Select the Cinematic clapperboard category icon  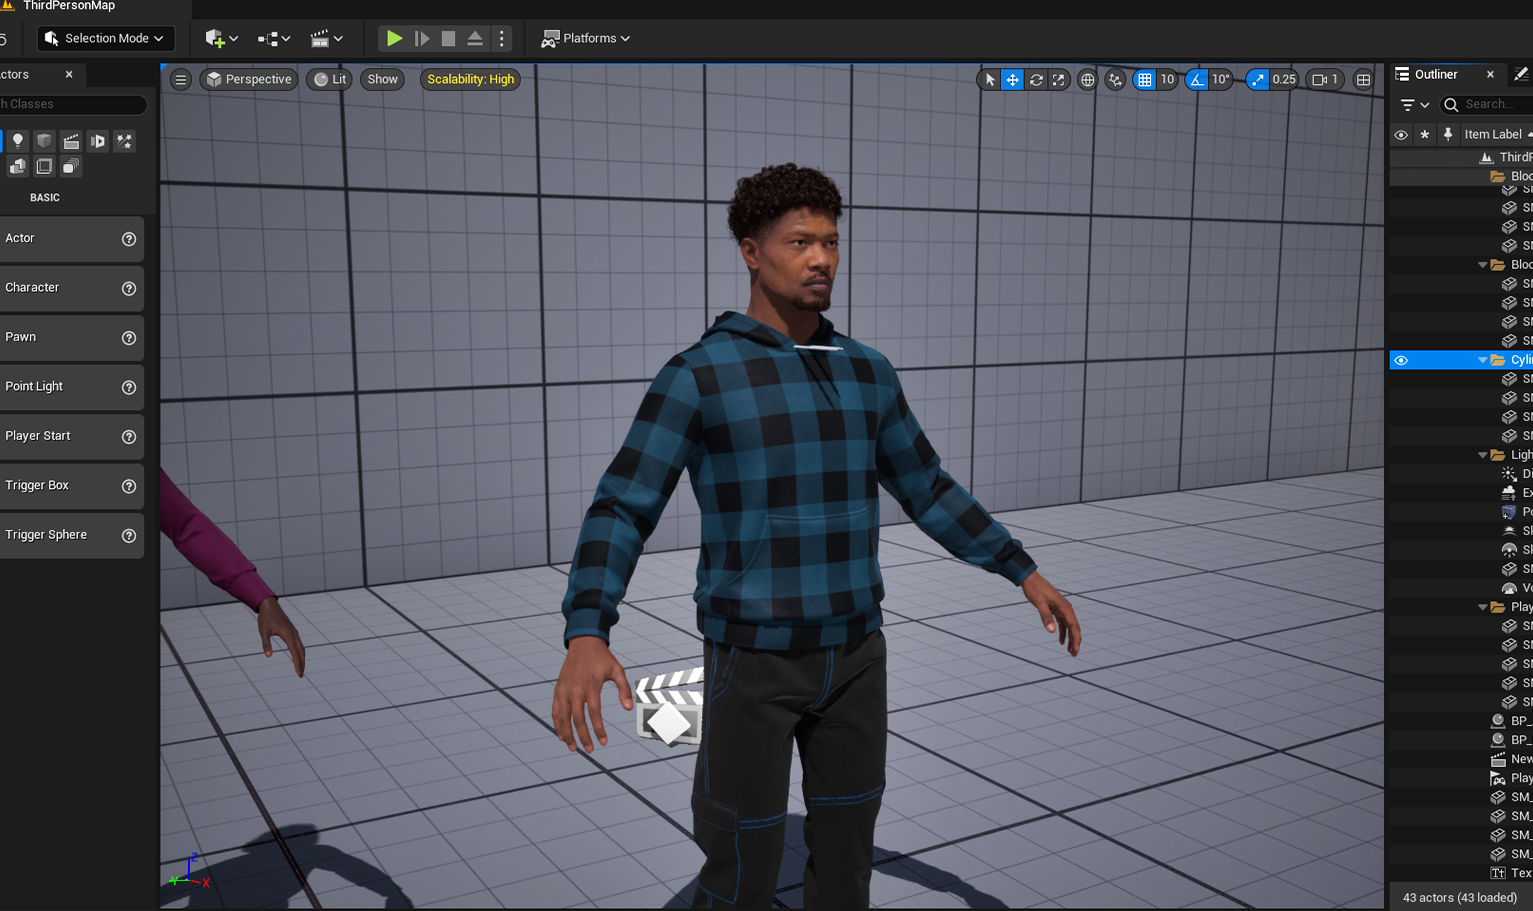point(71,141)
